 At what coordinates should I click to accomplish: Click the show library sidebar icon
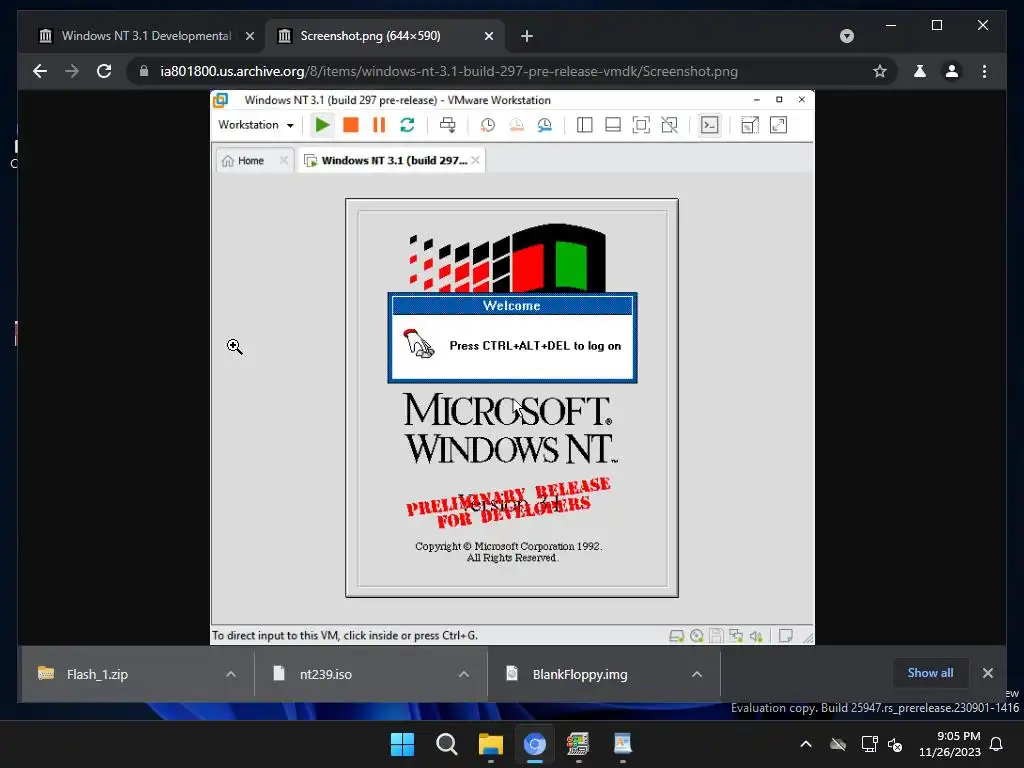(584, 125)
